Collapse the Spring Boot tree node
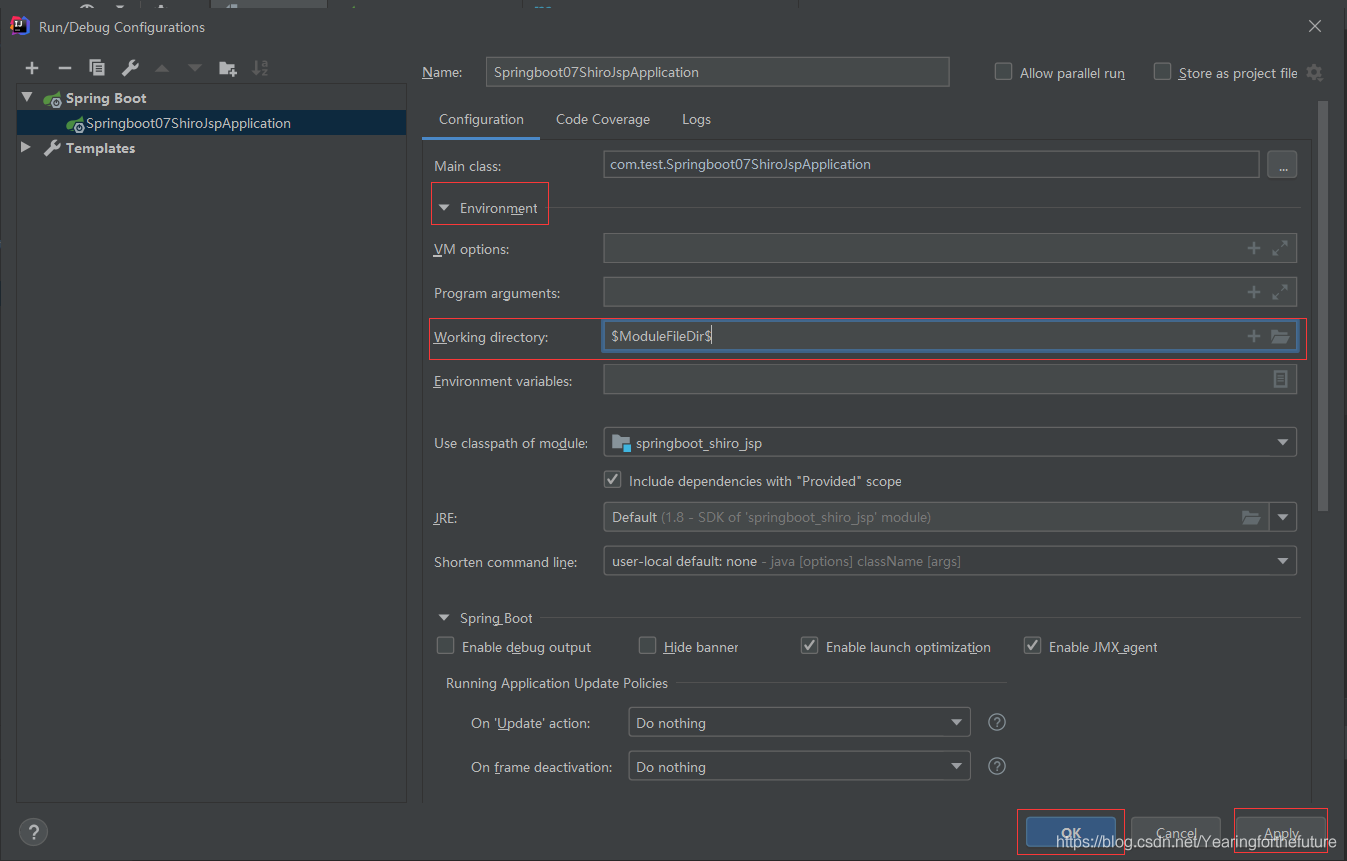This screenshot has width=1347, height=861. 27,98
